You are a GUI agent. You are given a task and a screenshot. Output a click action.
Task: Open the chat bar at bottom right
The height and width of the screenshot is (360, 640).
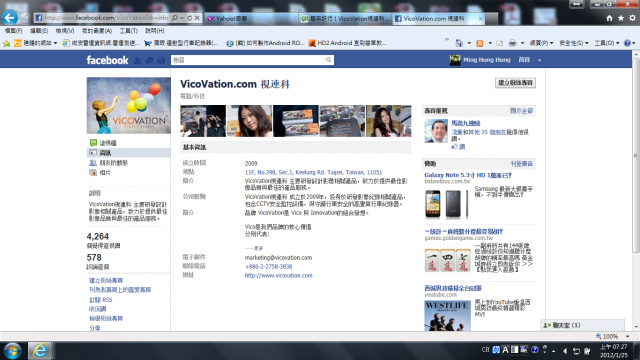(x=582, y=325)
